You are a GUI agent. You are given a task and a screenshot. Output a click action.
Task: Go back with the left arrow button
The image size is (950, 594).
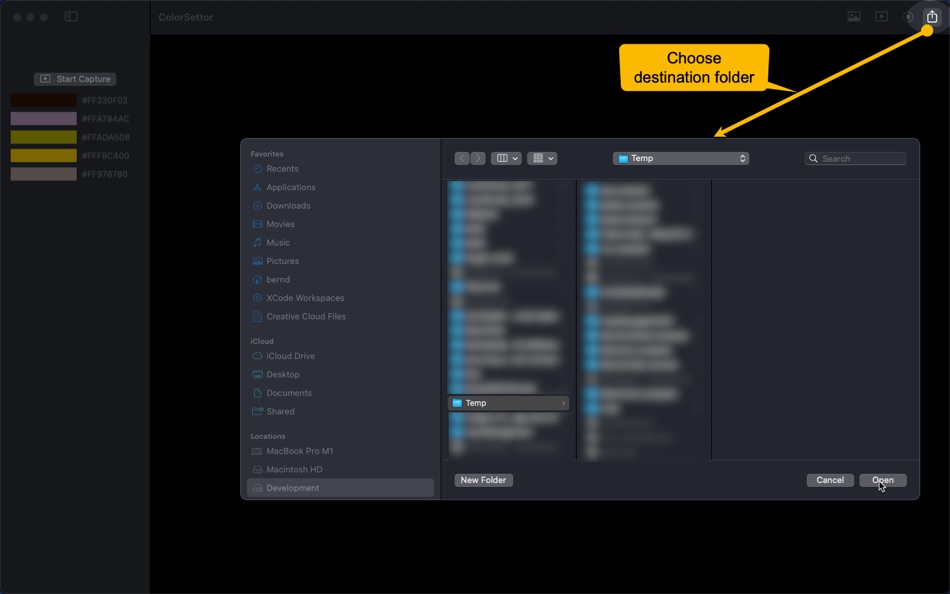tap(462, 158)
